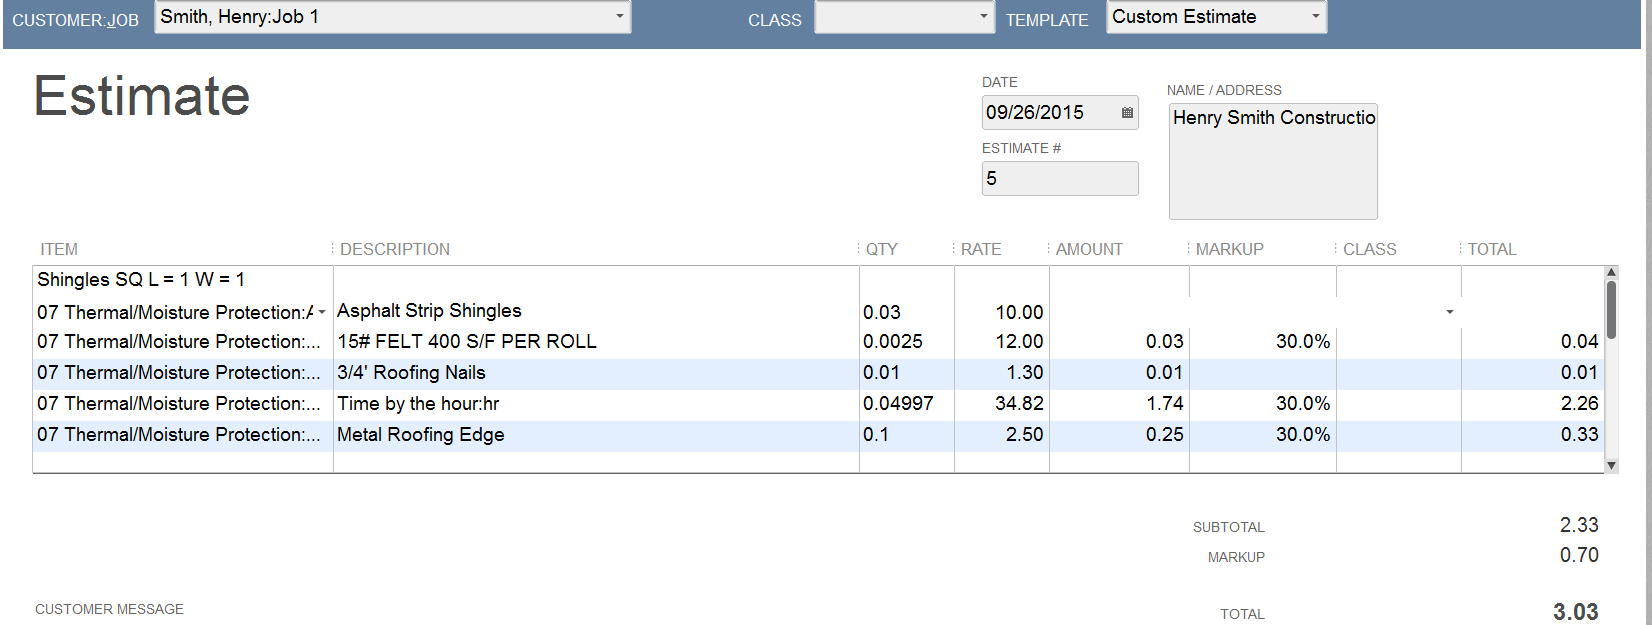Click the Name / Address box
Screen dimensions: 1652x625
(1272, 161)
